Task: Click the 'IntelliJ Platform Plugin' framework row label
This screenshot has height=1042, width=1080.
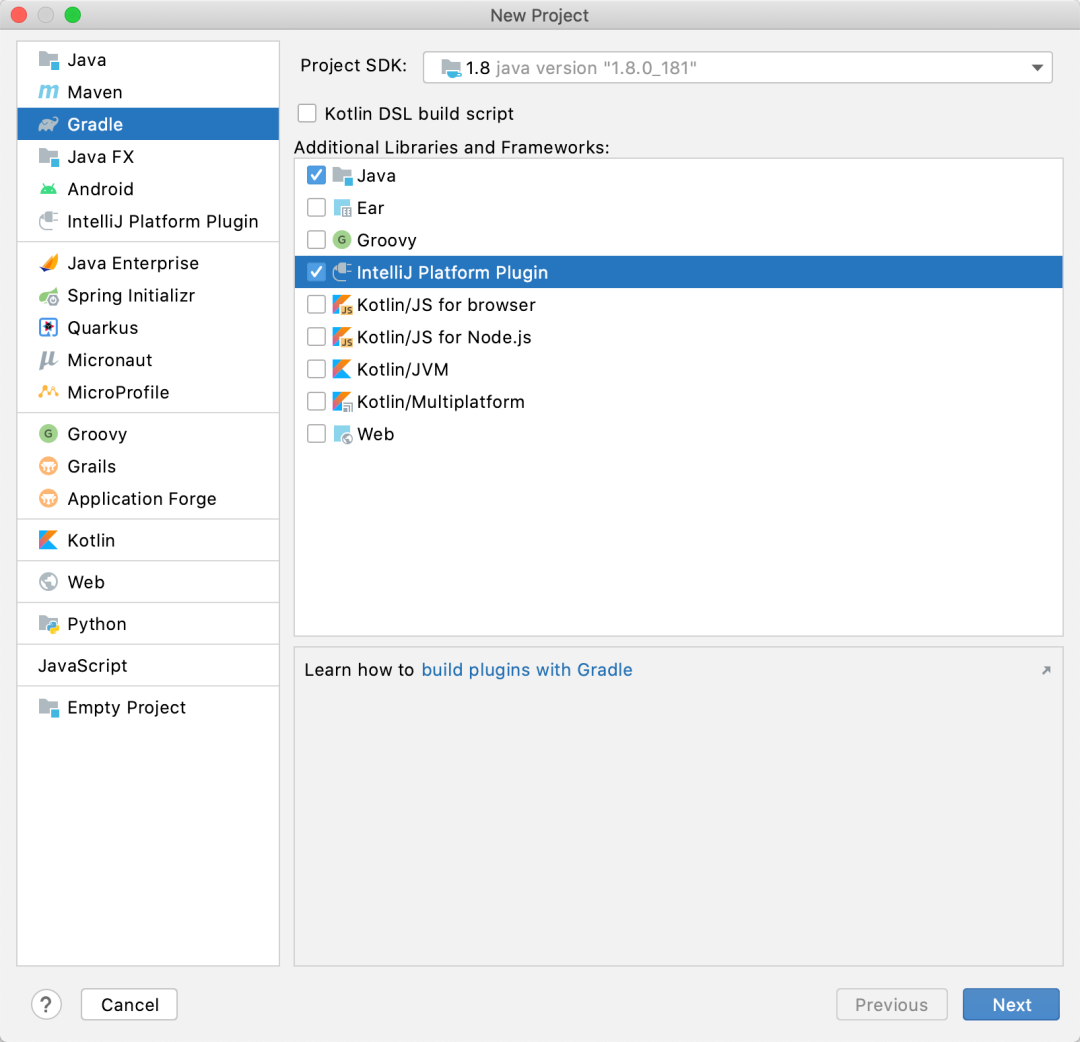Action: click(x=453, y=273)
